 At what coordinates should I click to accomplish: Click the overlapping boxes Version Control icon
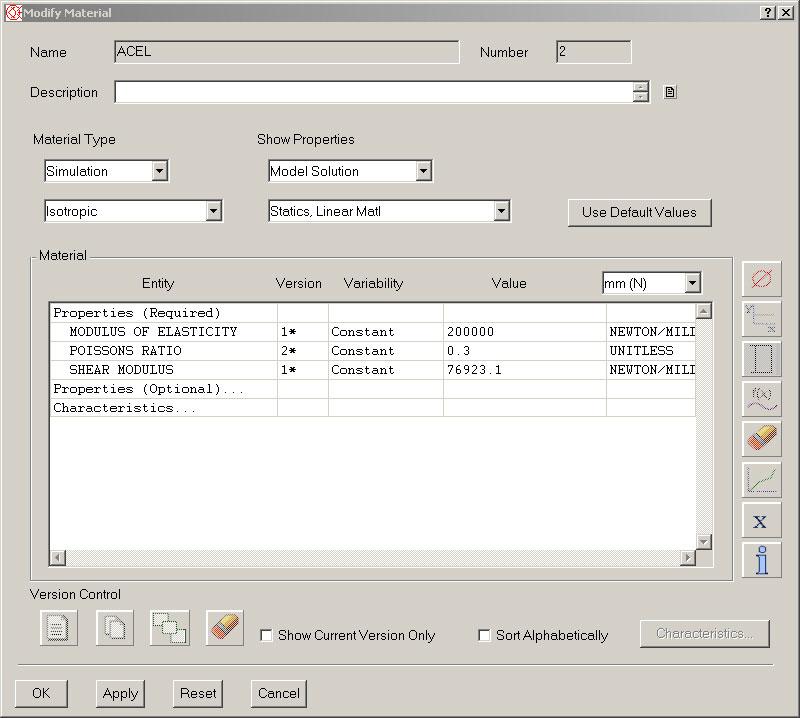pos(170,628)
